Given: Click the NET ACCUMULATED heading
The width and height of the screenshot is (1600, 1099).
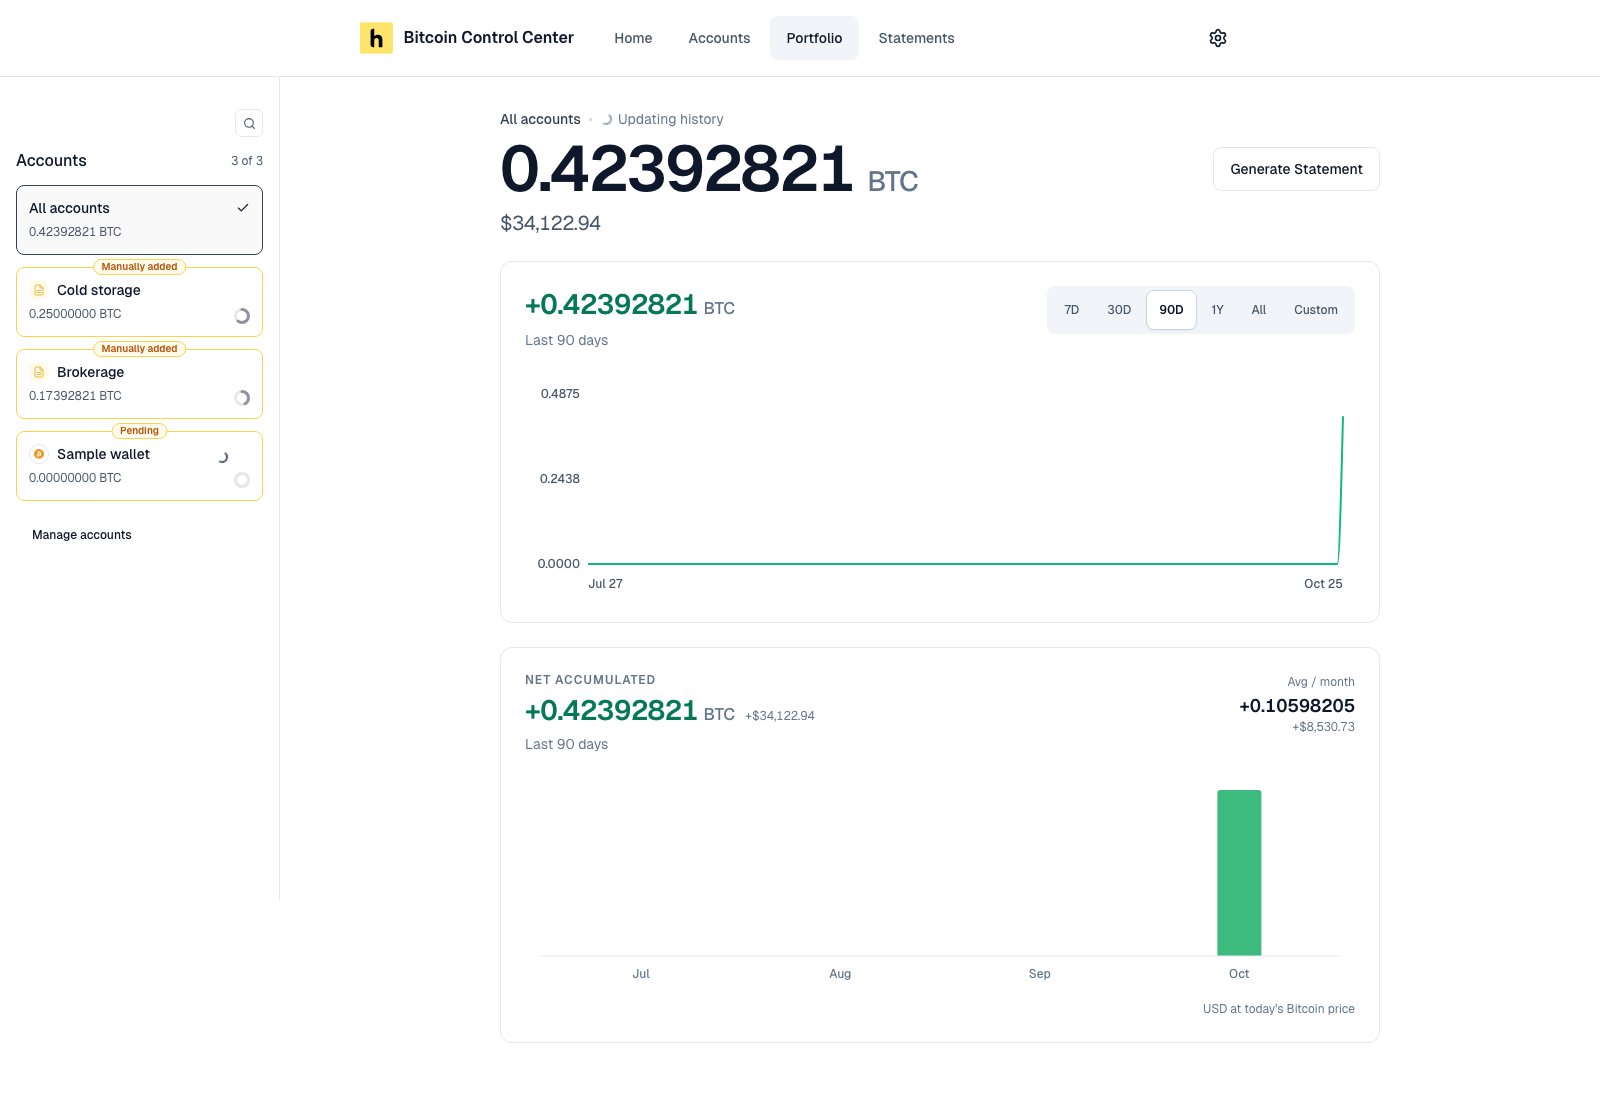Looking at the screenshot, I should pos(590,680).
